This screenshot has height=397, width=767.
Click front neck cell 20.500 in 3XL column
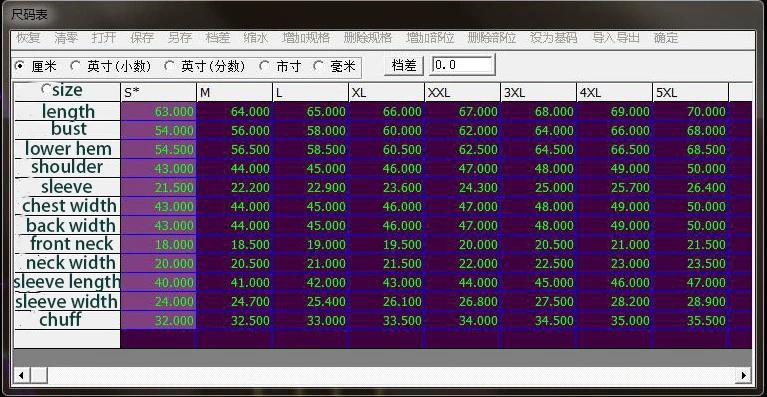pyautogui.click(x=539, y=244)
